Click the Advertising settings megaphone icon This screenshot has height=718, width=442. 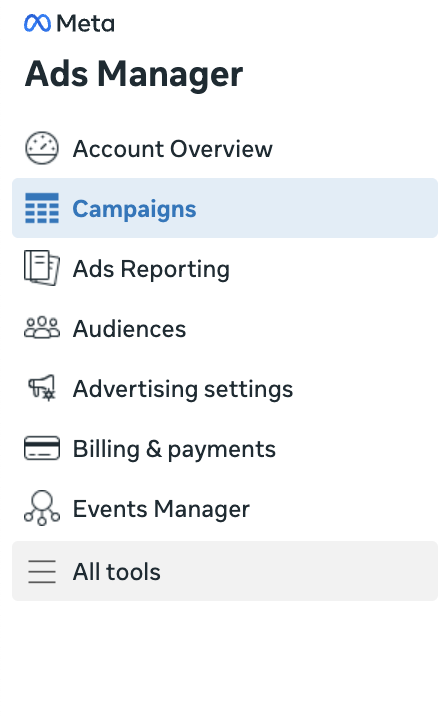[42, 388]
